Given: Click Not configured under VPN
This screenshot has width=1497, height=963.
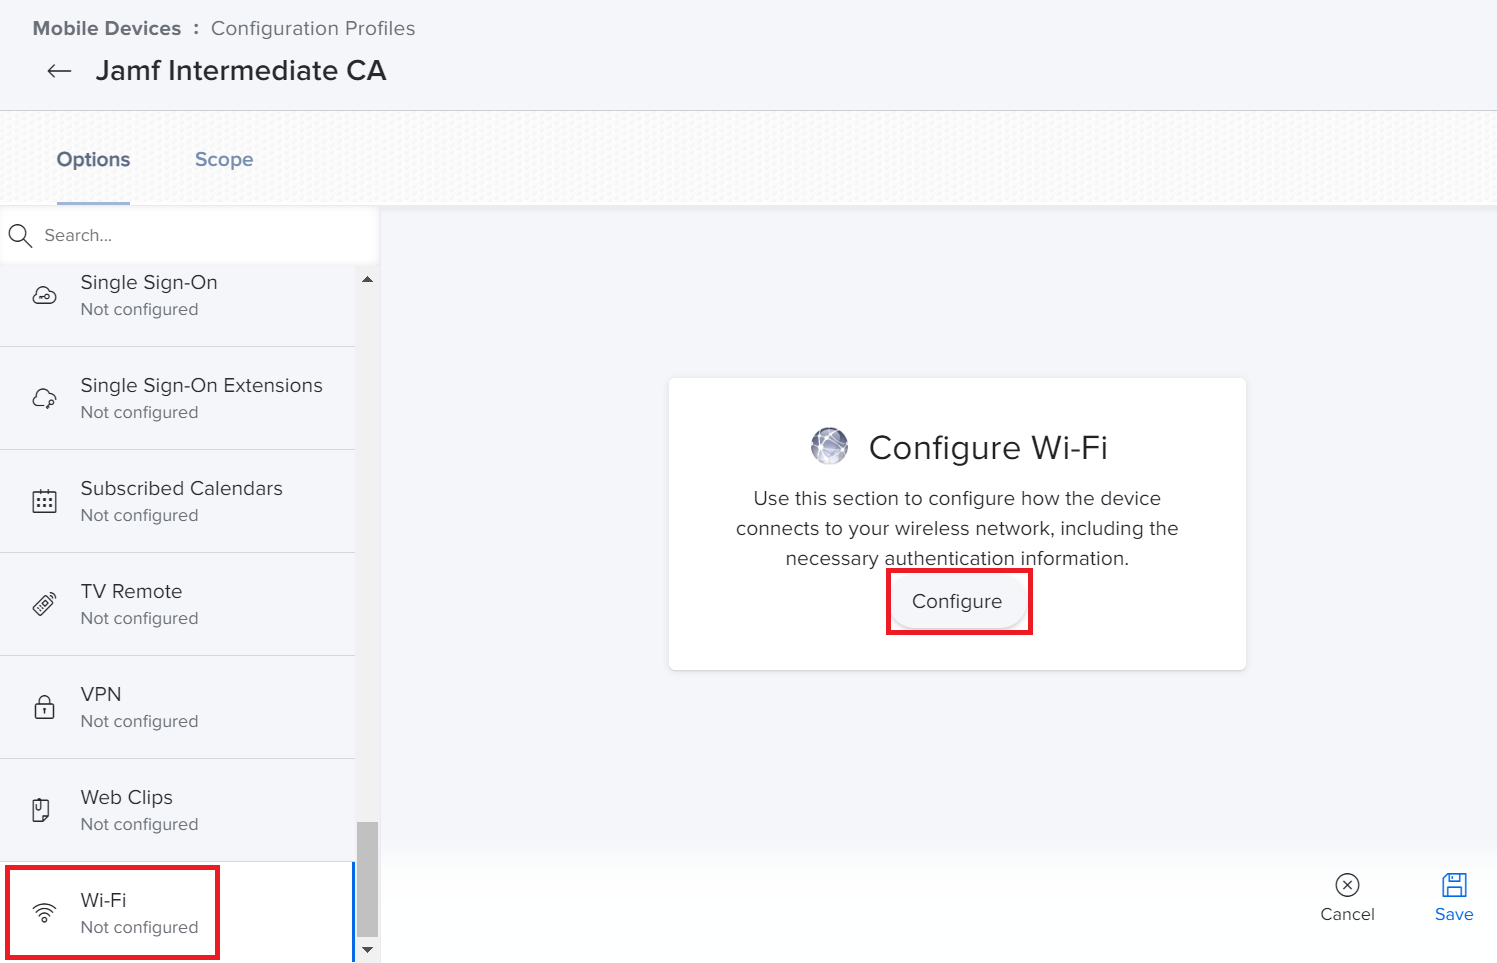Looking at the screenshot, I should coord(139,721).
